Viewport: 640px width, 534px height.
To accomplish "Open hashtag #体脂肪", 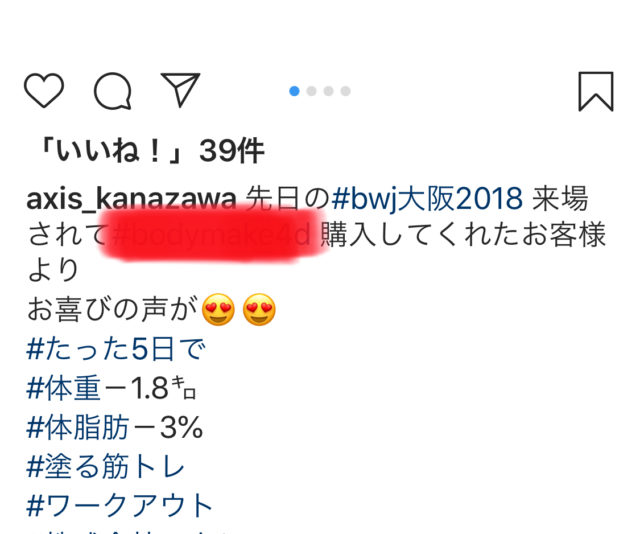I will (78, 427).
